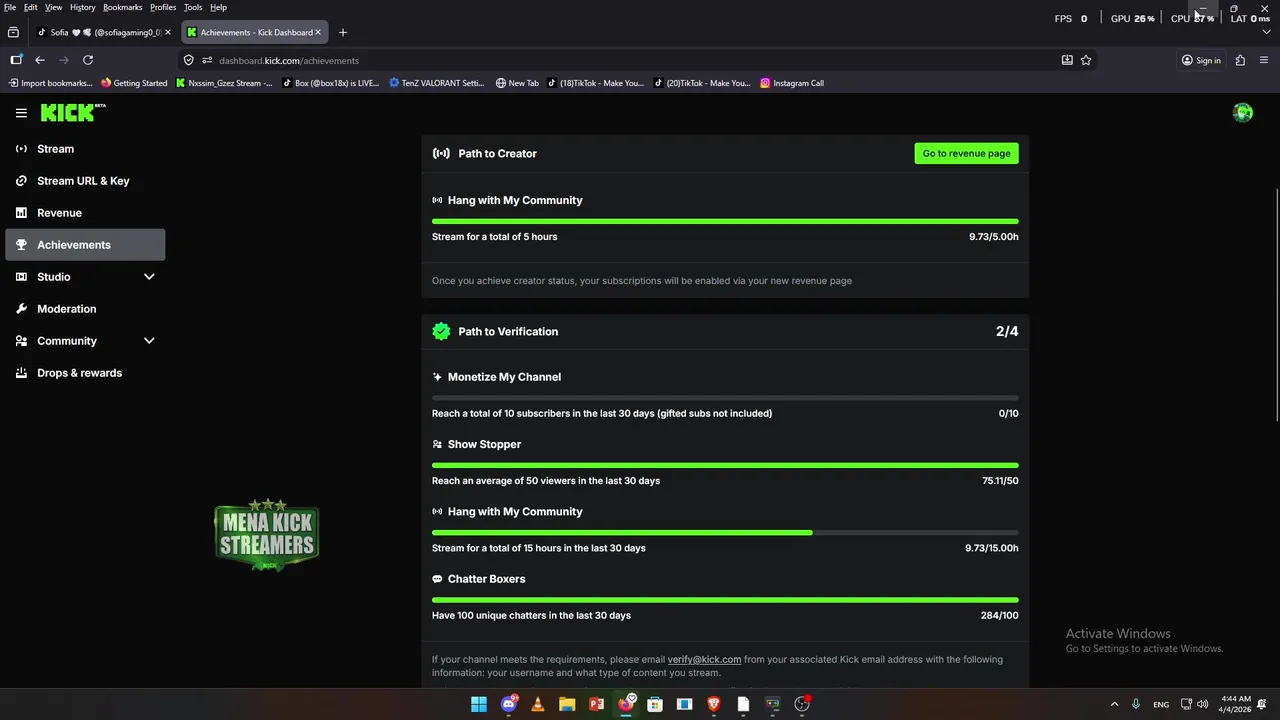
Task: Click the 15 hours streaming progress bar
Action: (x=725, y=533)
